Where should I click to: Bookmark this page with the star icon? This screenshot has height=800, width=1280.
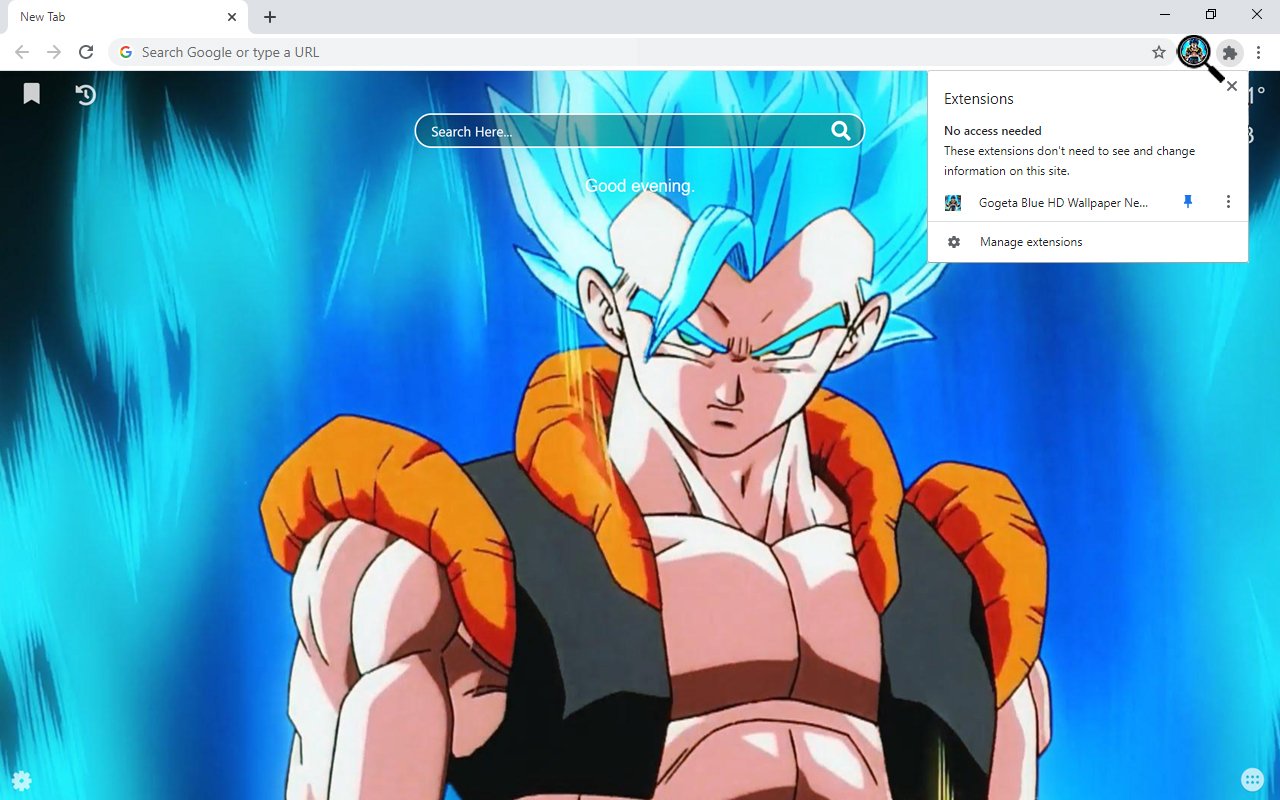click(x=1159, y=52)
